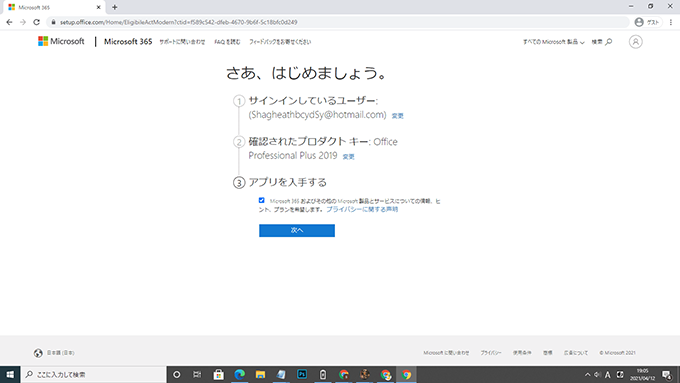The width and height of the screenshot is (680, 383).
Task: Open the プライバシーに関する声明 link
Action: point(362,209)
